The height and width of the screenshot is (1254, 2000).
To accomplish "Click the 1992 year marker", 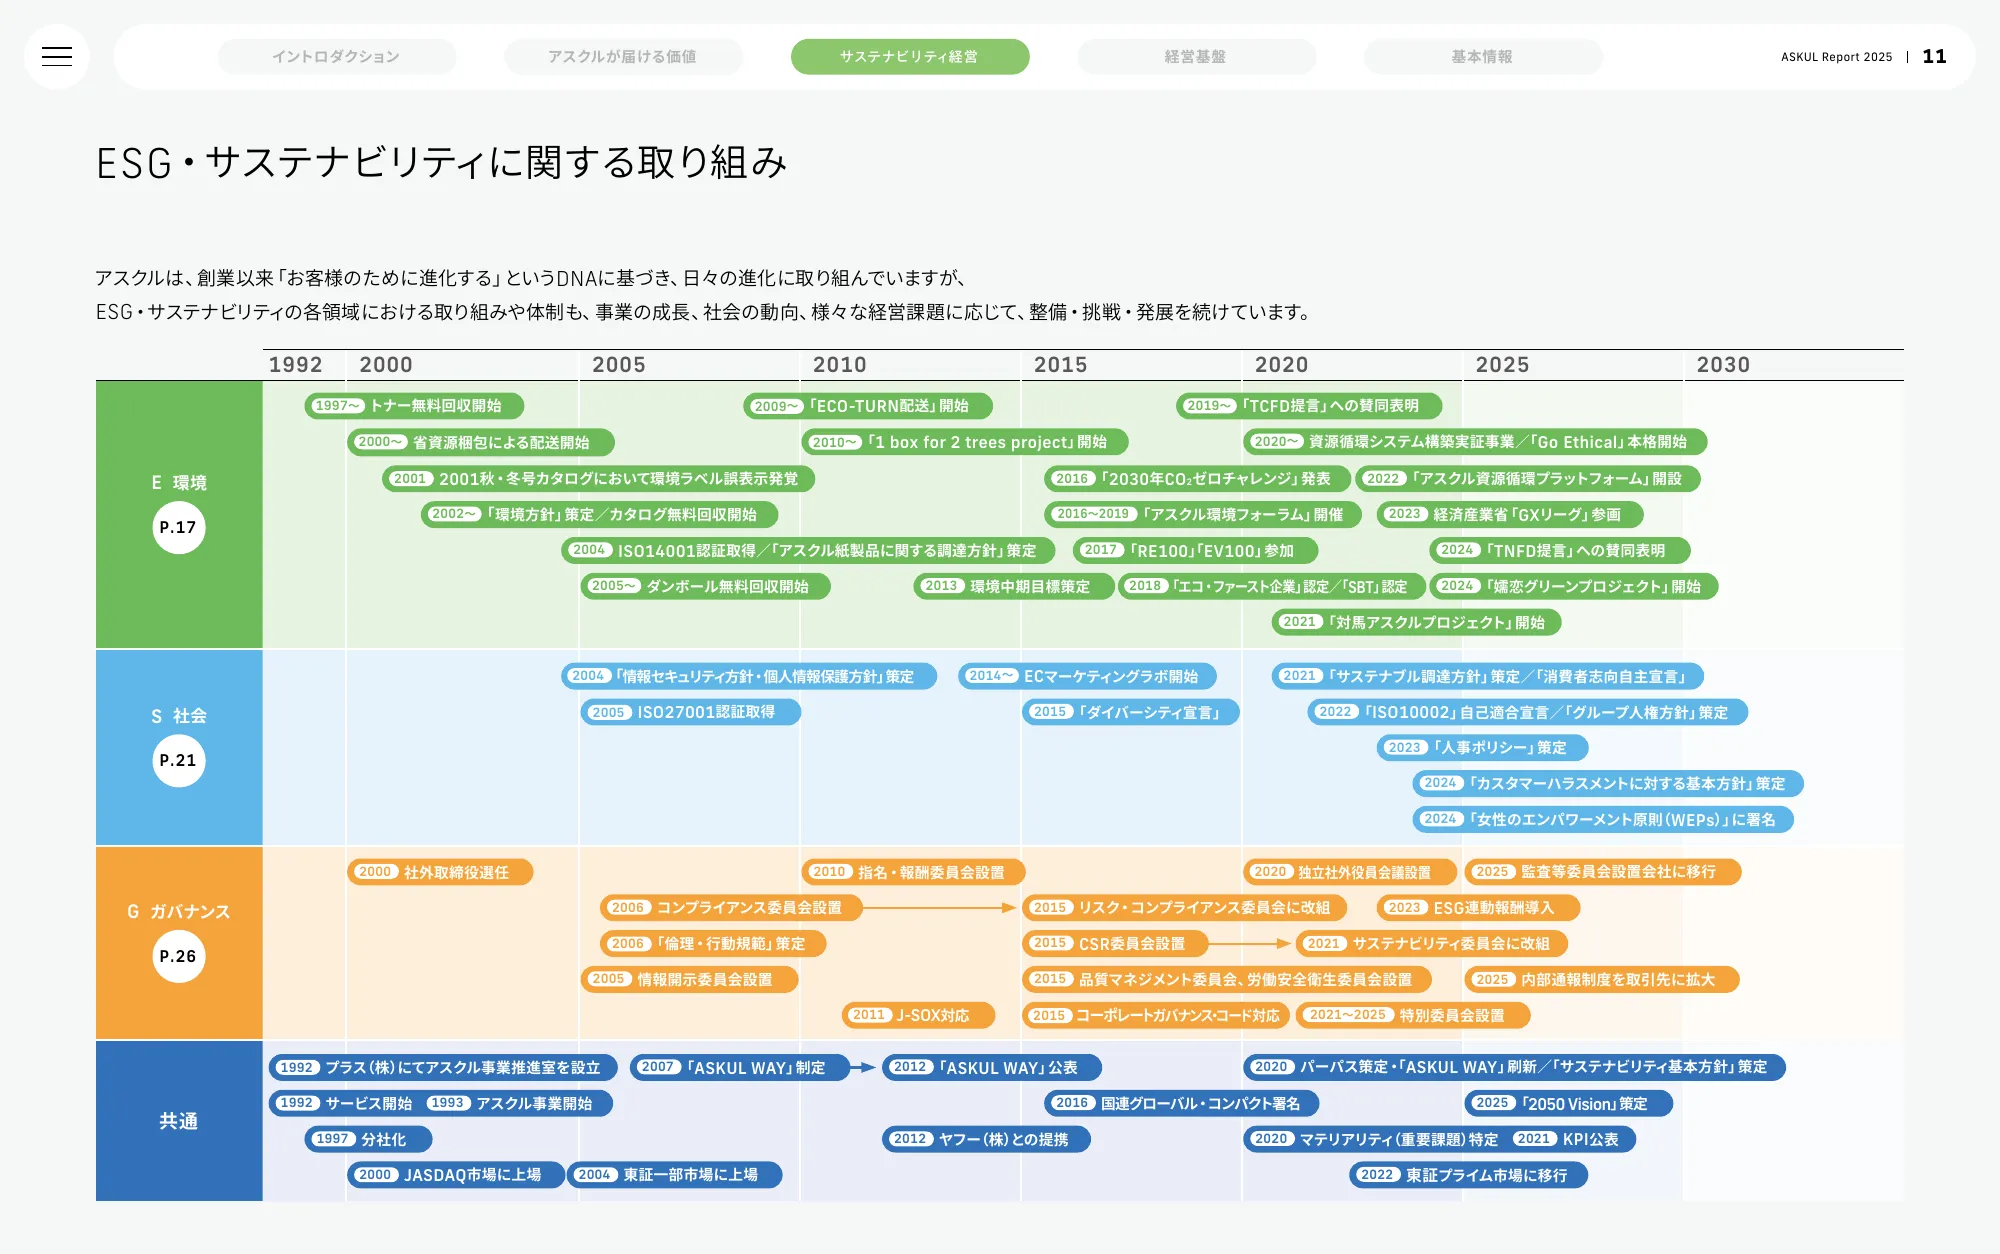I will pyautogui.click(x=295, y=365).
